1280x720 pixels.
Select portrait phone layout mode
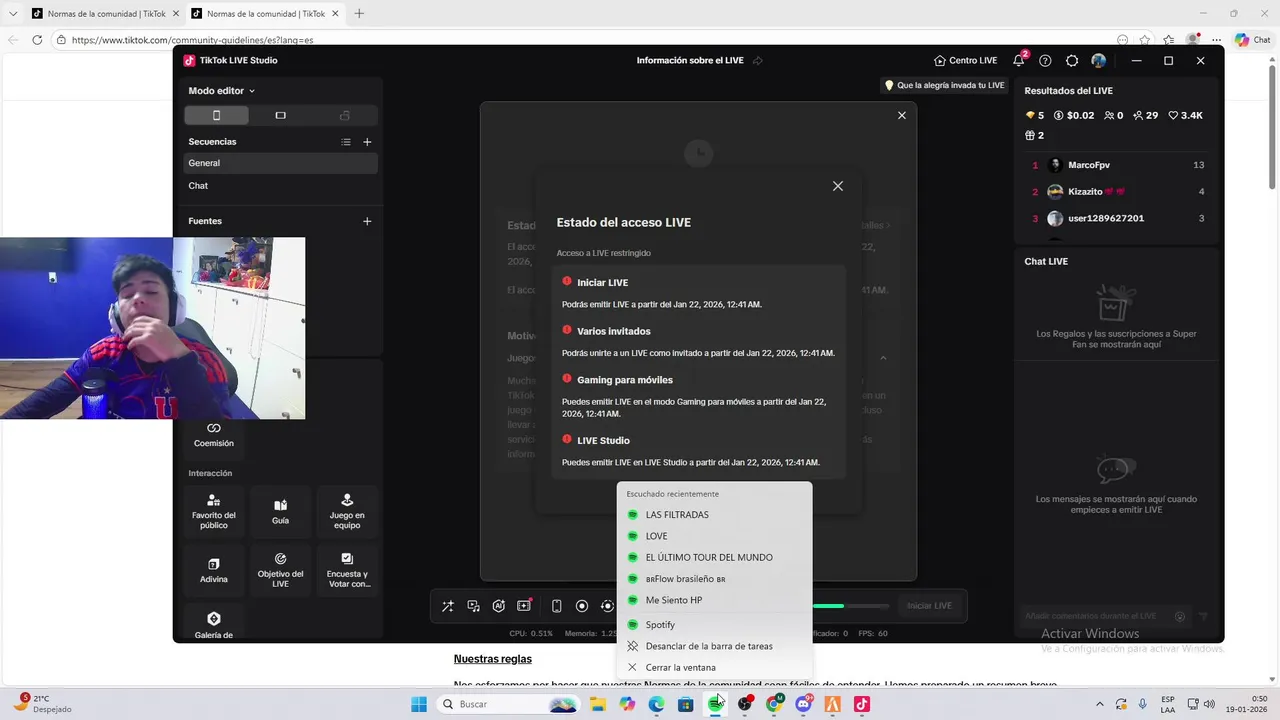pos(216,115)
